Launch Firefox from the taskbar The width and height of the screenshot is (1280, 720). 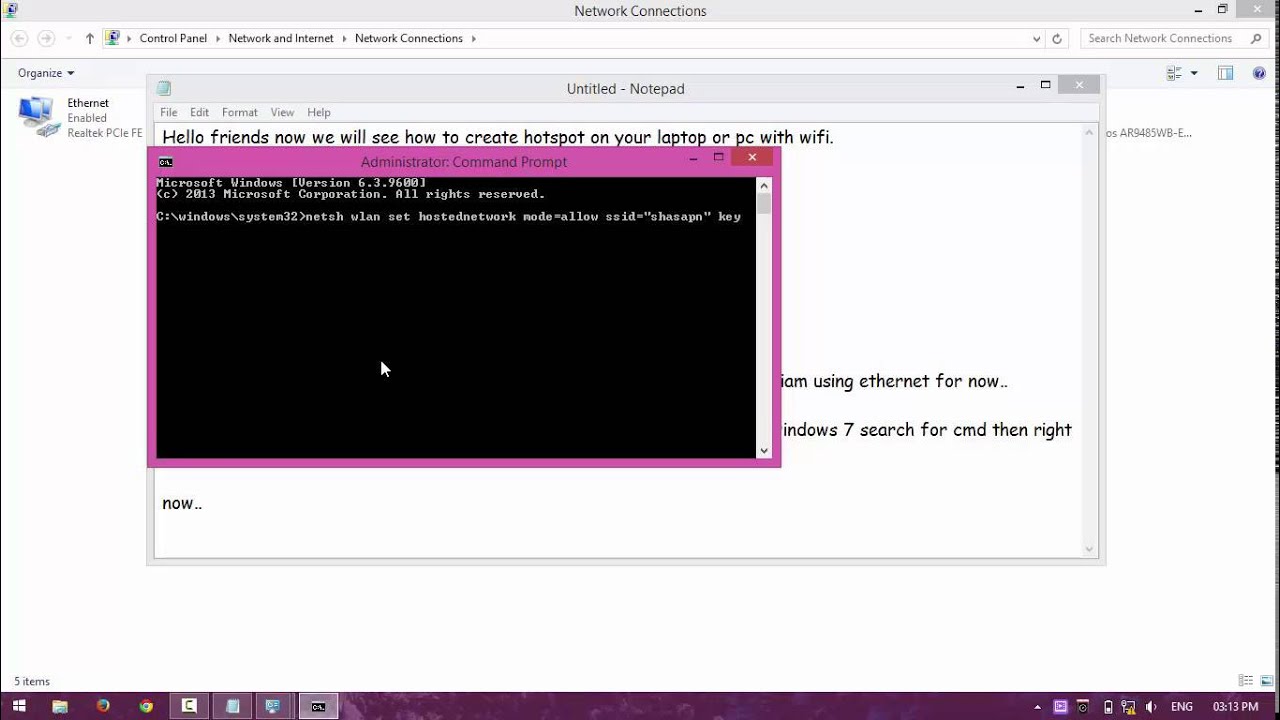pos(103,706)
